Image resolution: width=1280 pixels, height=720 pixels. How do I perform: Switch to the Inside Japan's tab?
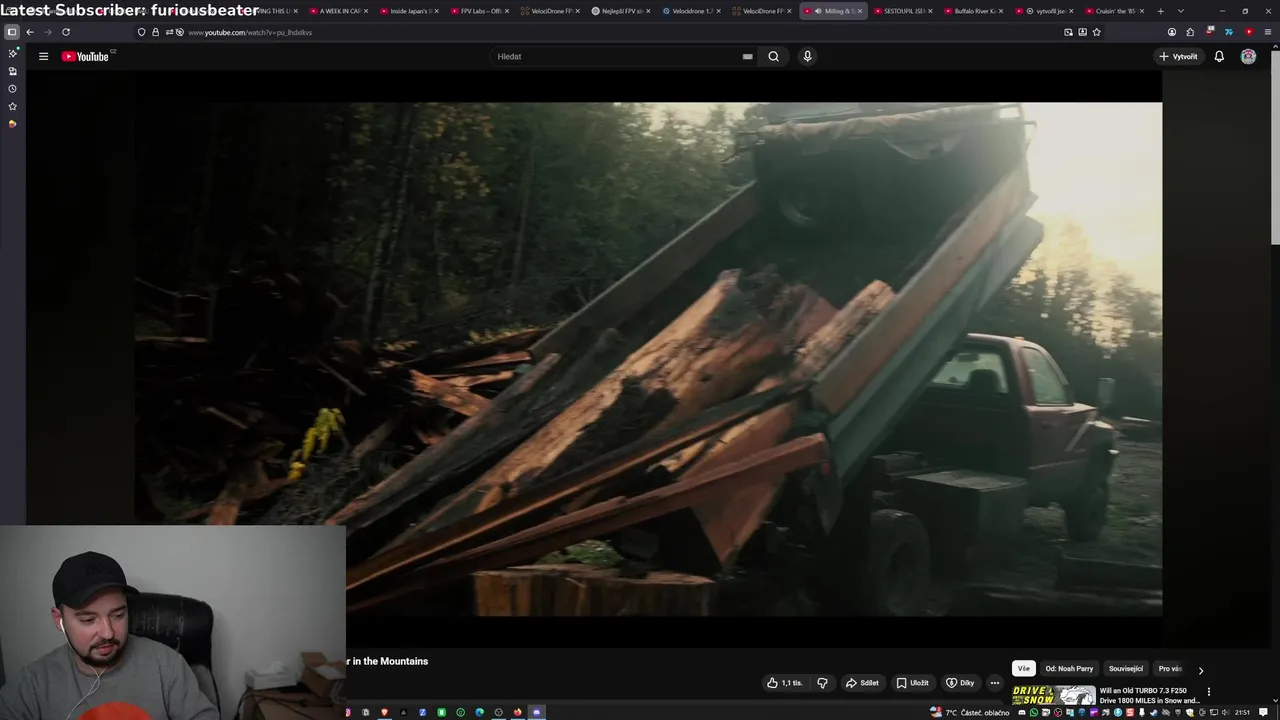[x=410, y=11]
